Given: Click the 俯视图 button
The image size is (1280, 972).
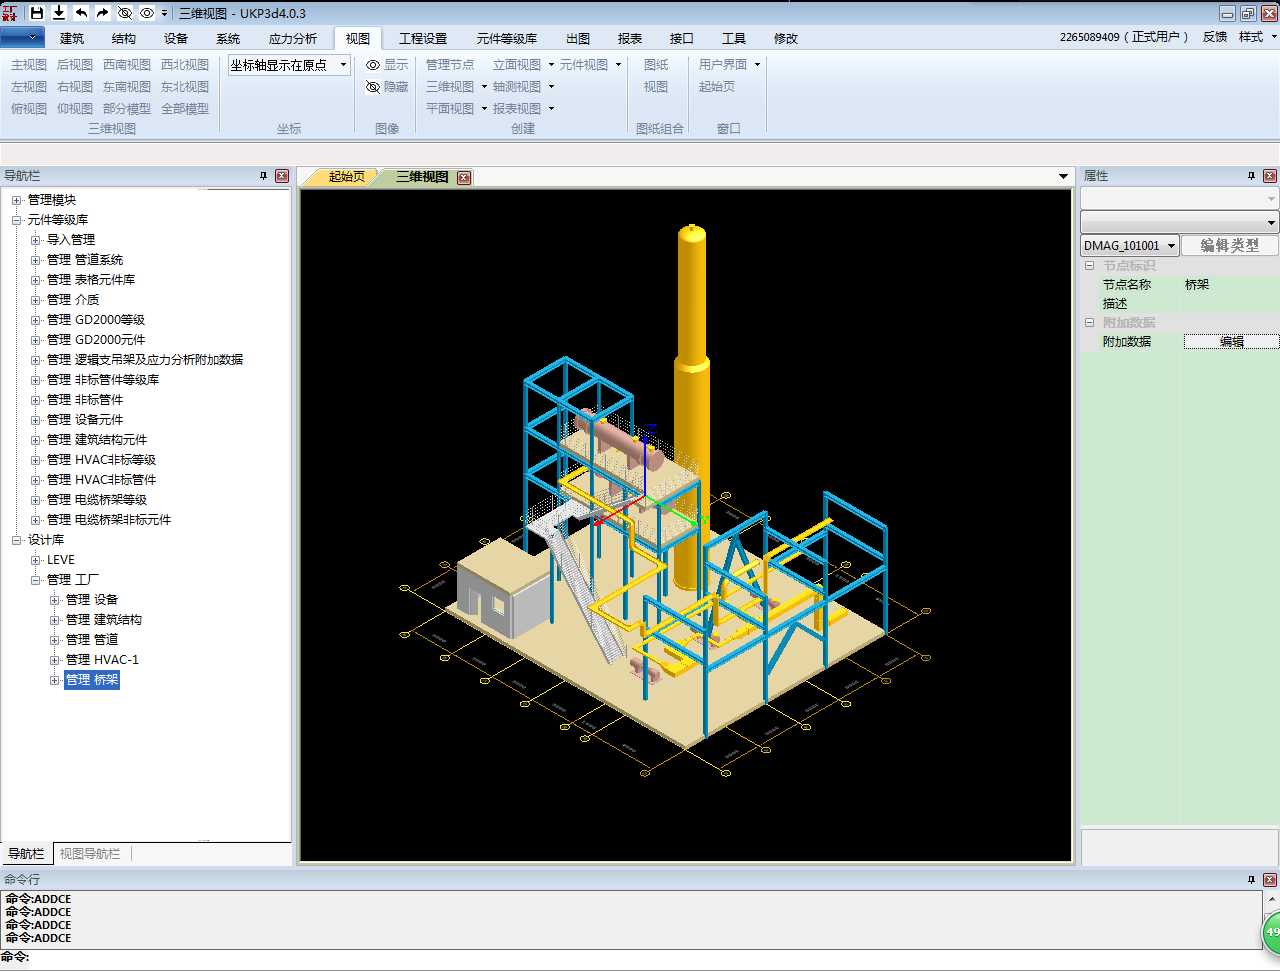Looking at the screenshot, I should click(29, 109).
